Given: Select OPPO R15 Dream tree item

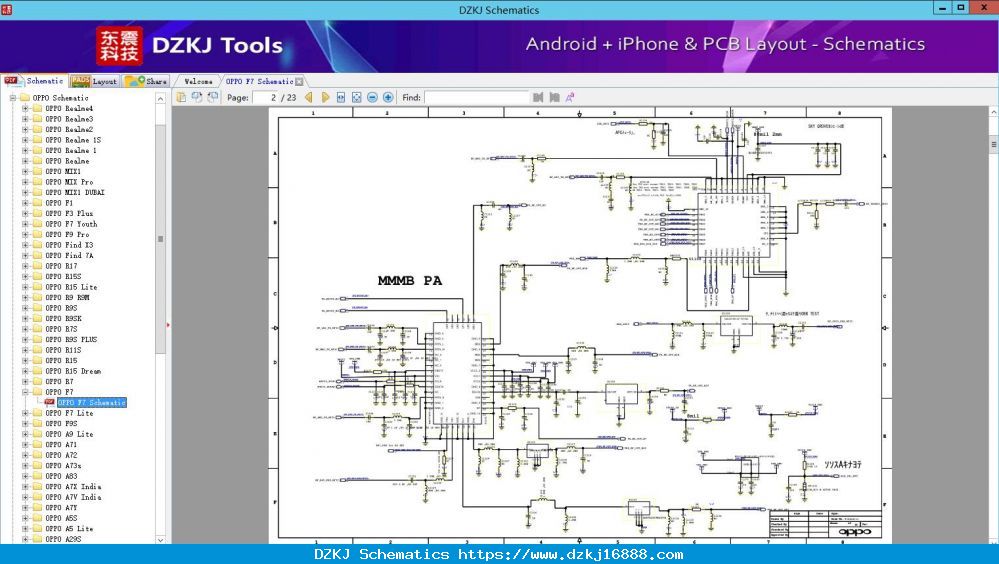Looking at the screenshot, I should click(73, 371).
